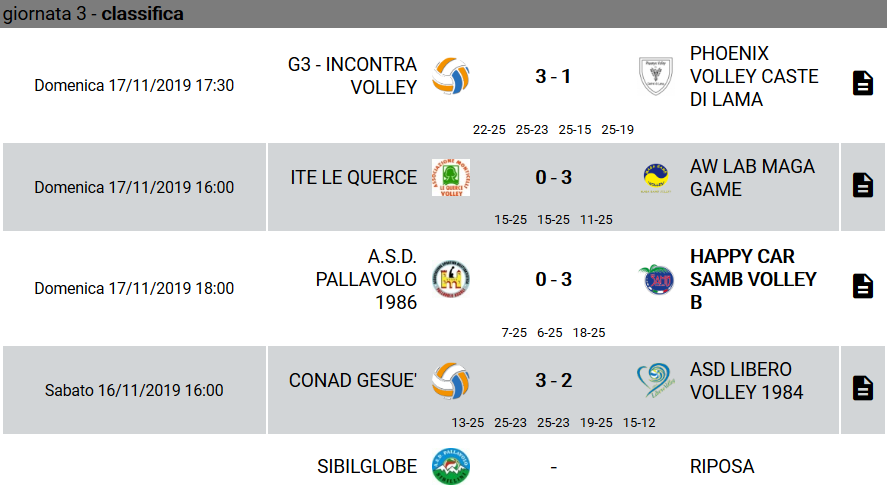This screenshot has width=887, height=499.
Task: Open match report for A.S.D. Pallavolo 1986 game
Action: [x=862, y=286]
